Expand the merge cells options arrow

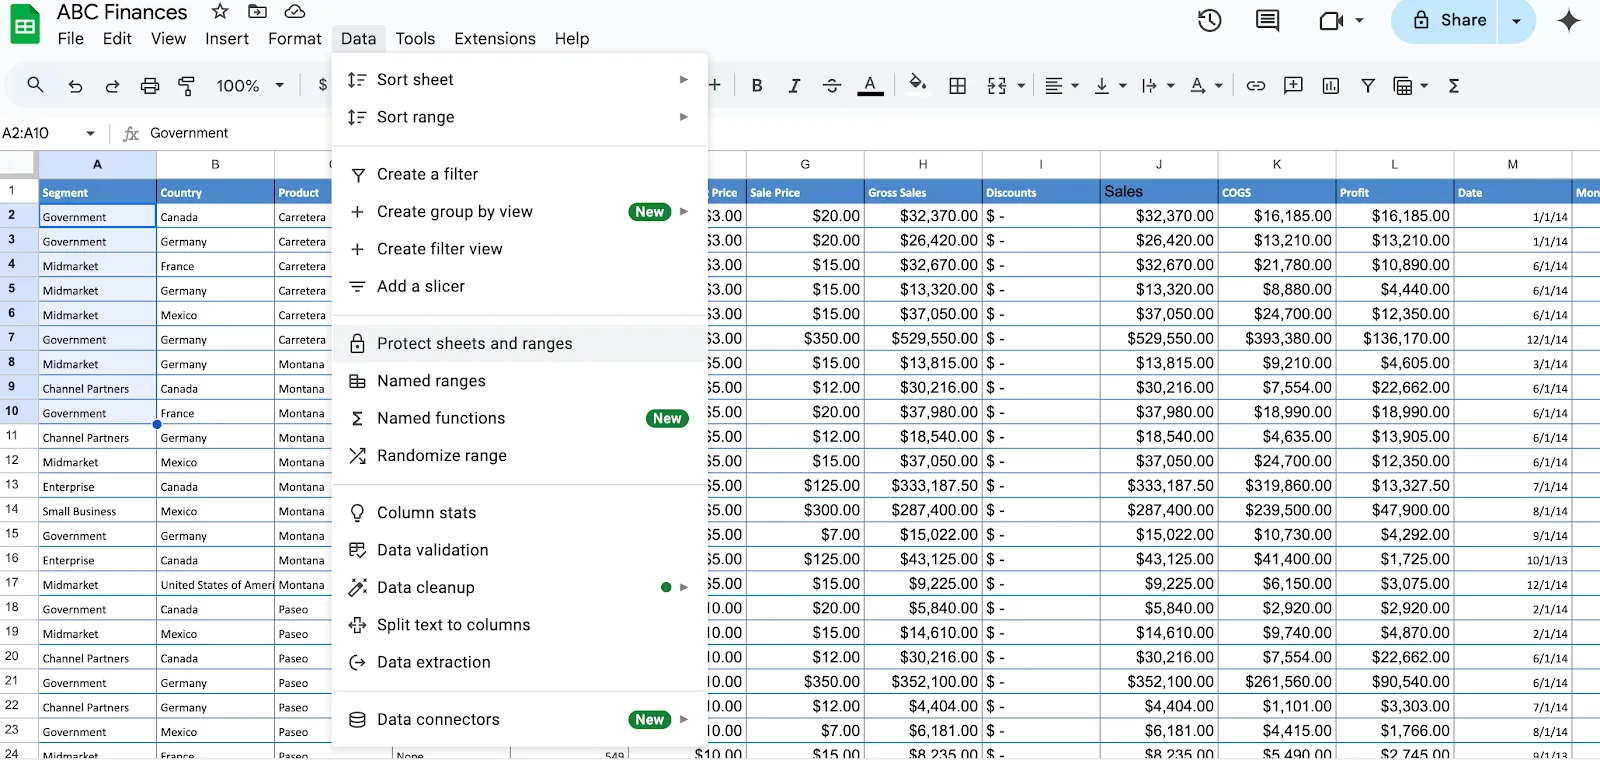(x=1021, y=86)
